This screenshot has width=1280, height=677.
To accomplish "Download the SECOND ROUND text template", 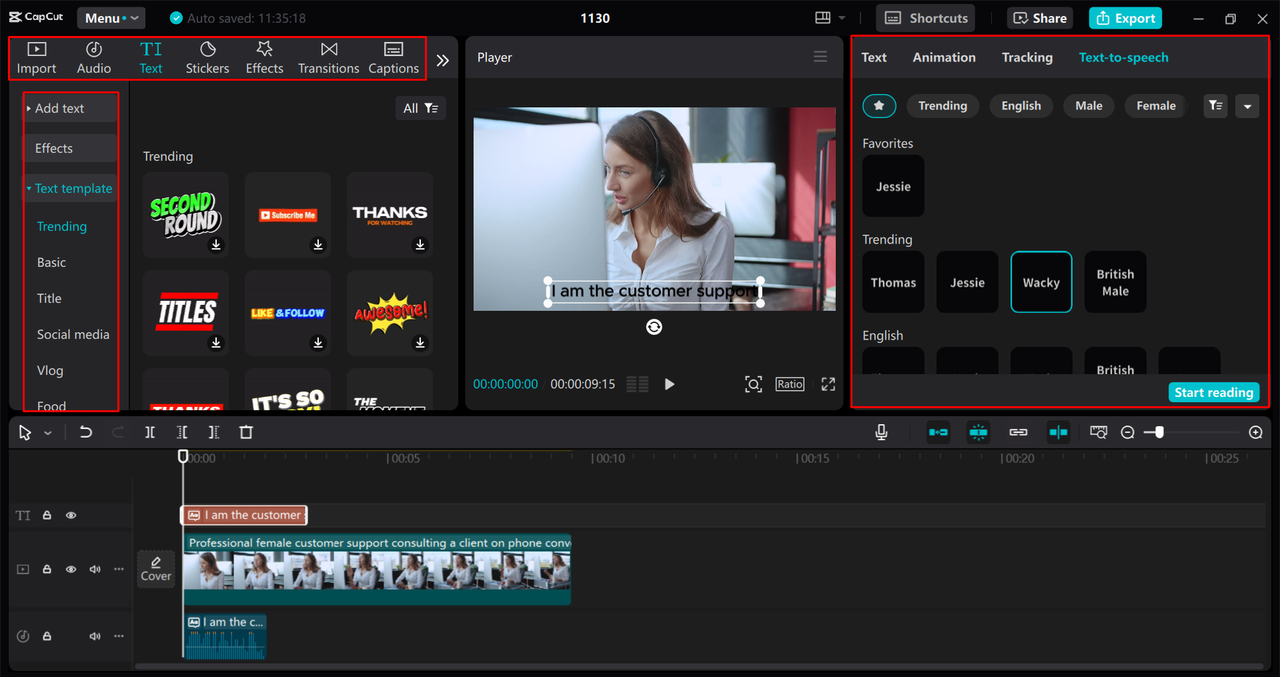I will [216, 245].
